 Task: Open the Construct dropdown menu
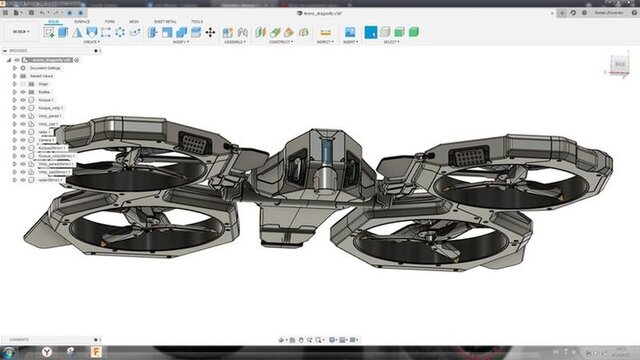pos(281,42)
